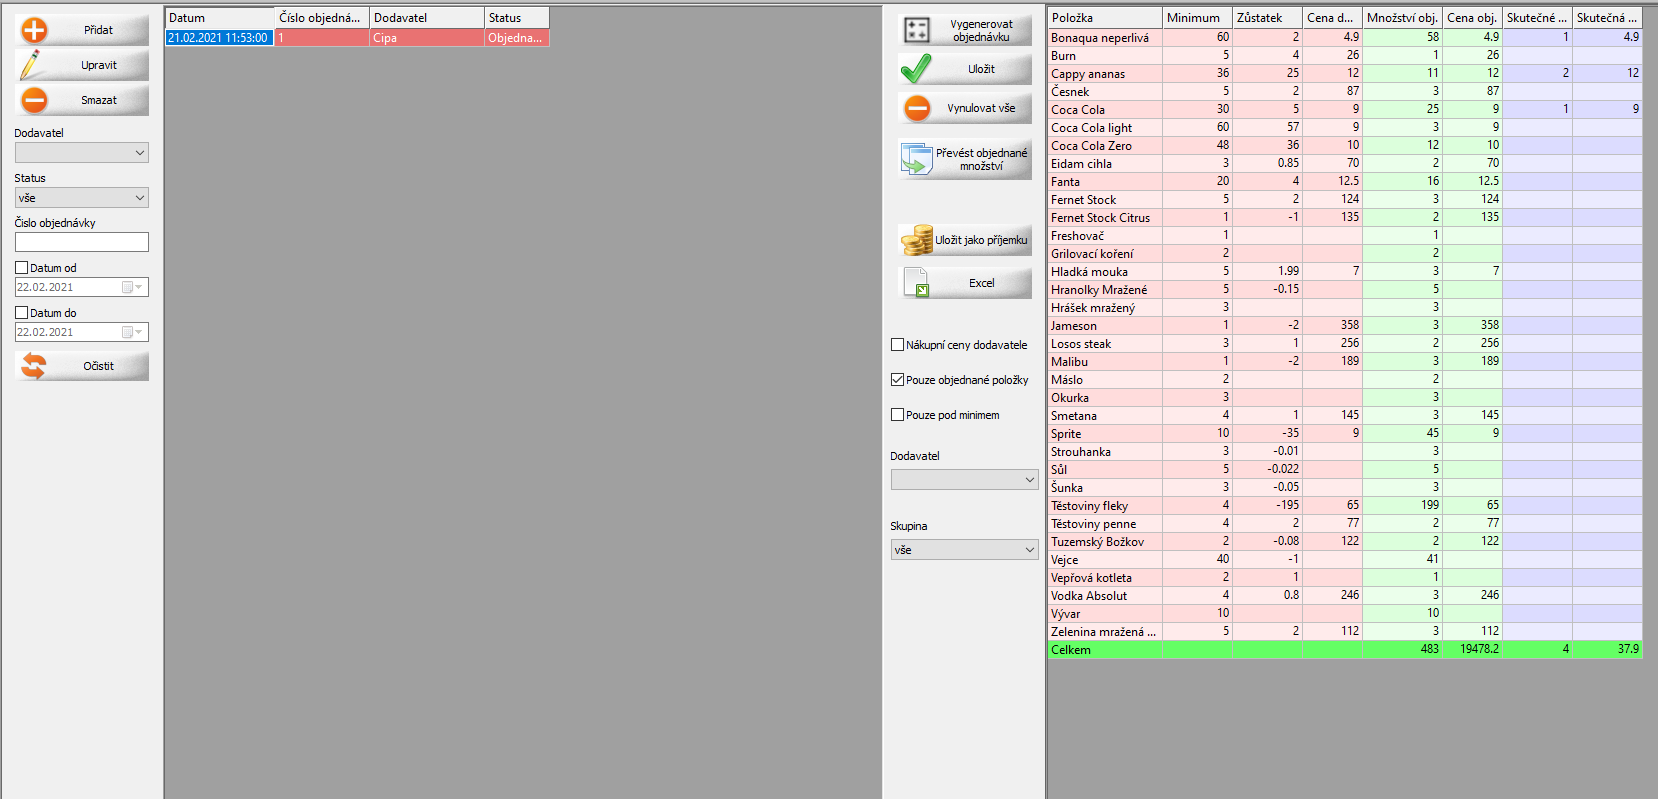Click the green checkmark Uložit icon

click(x=917, y=69)
